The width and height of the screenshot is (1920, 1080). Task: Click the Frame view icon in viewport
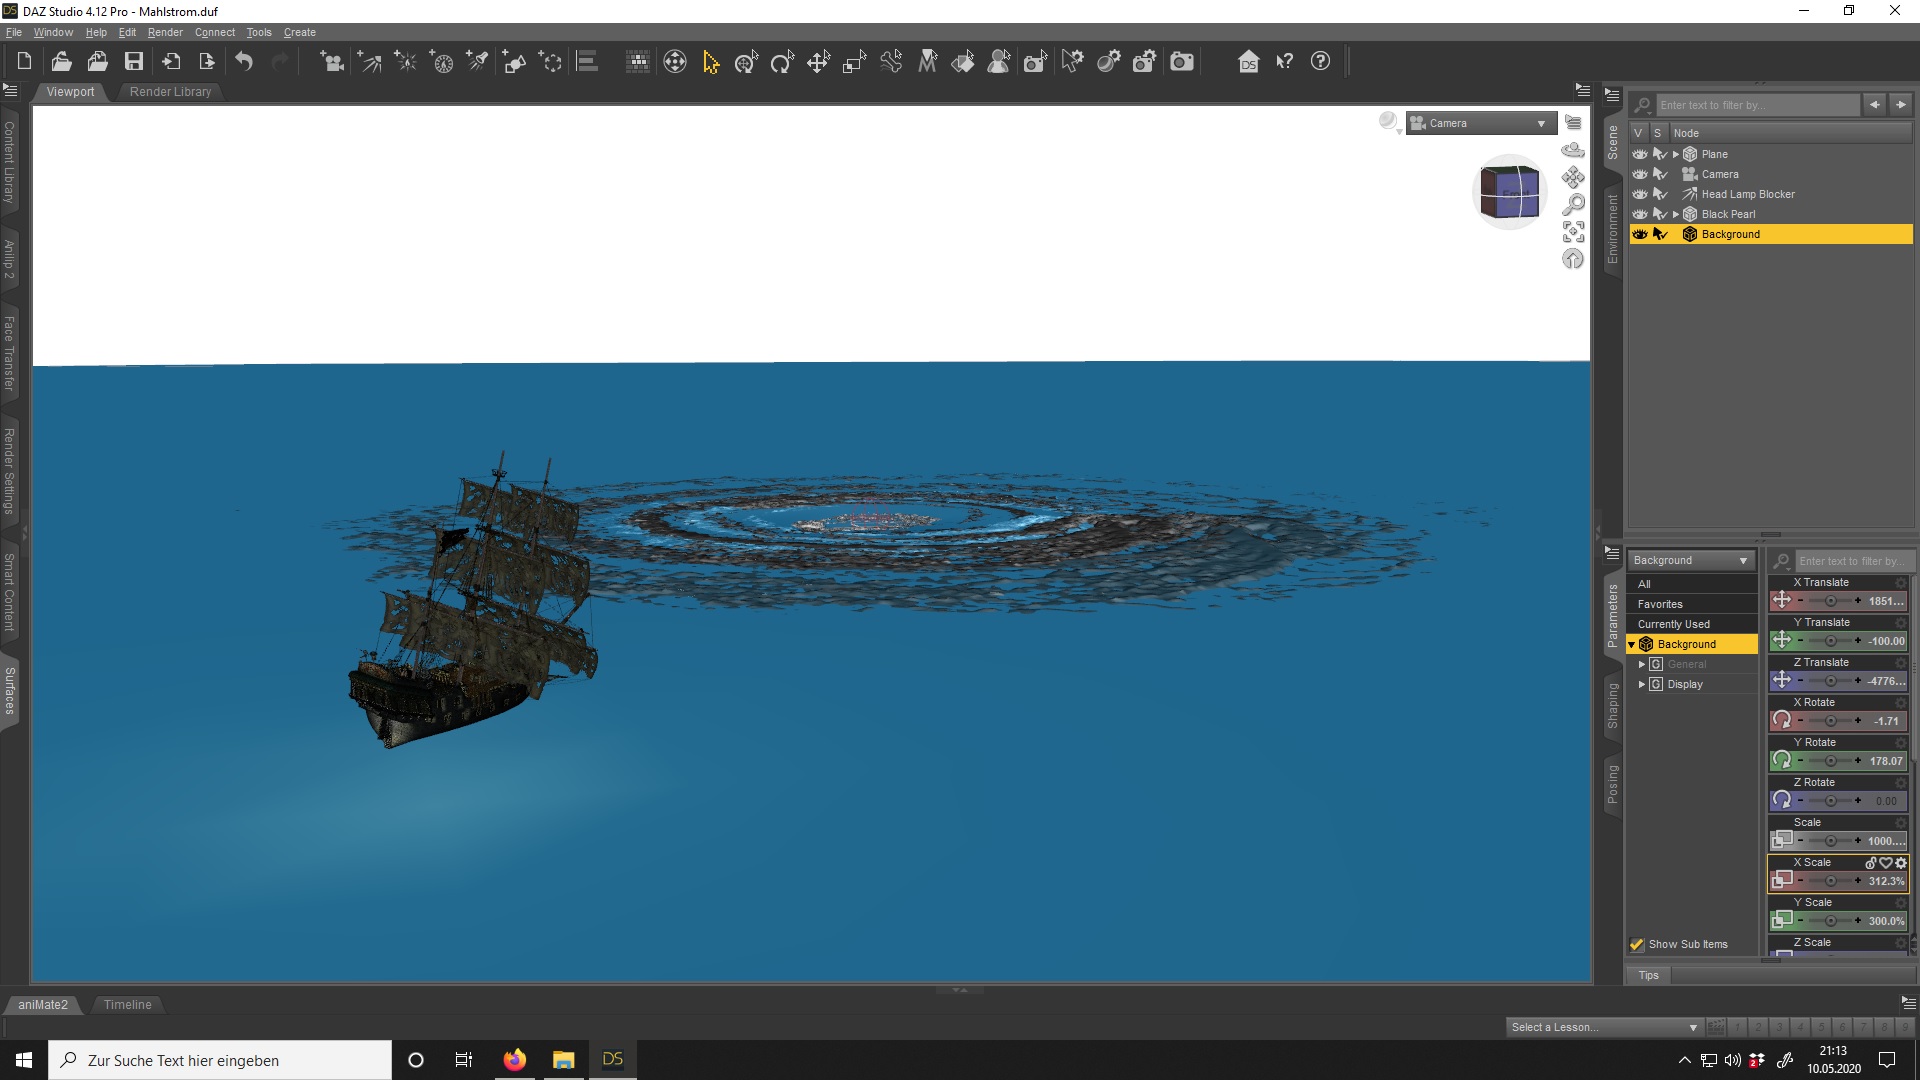(x=1573, y=232)
